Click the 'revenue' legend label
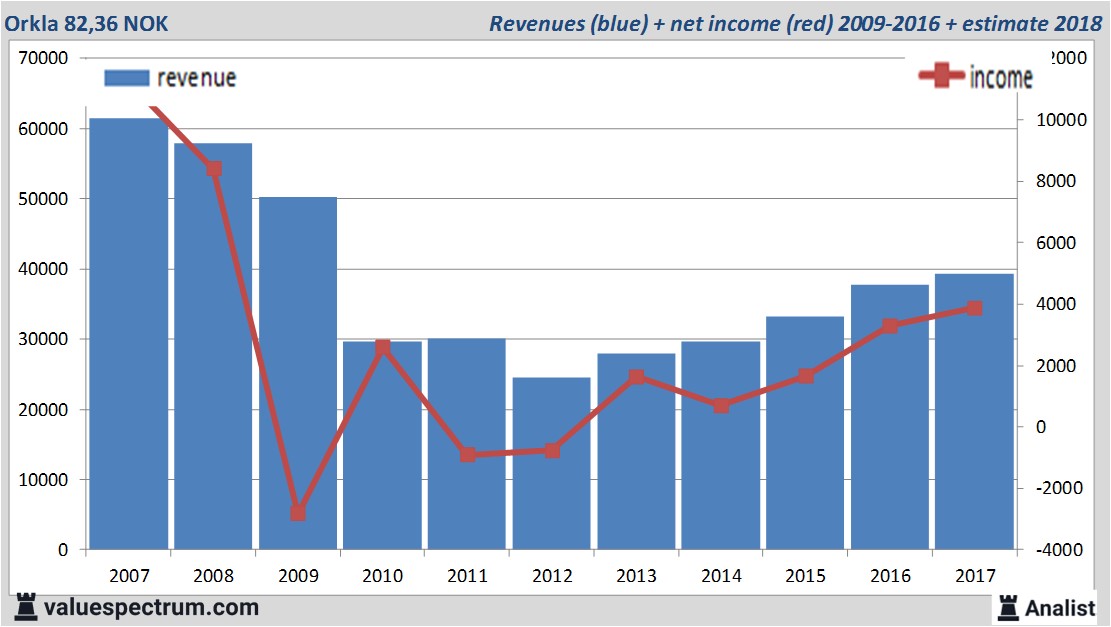This screenshot has height=627, width=1111. [196, 78]
